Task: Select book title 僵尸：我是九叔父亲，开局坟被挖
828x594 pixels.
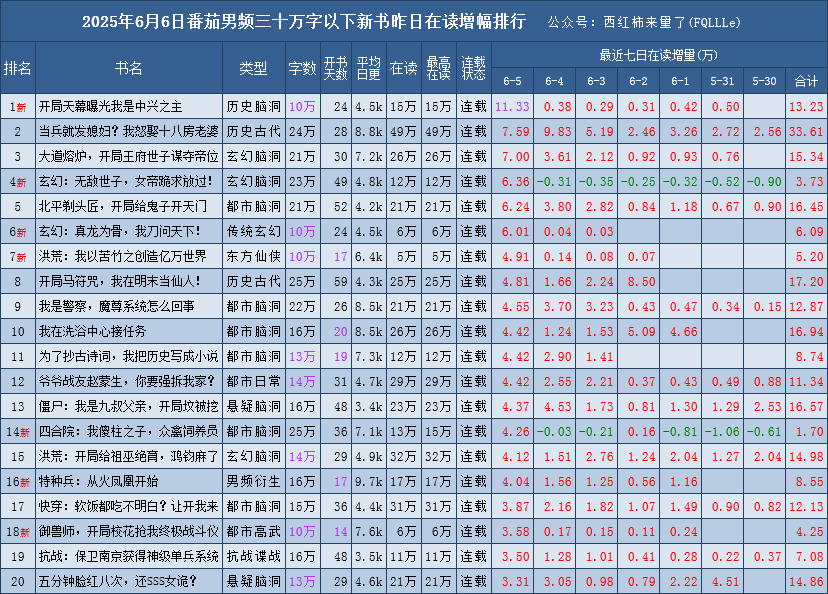Action: (128, 407)
